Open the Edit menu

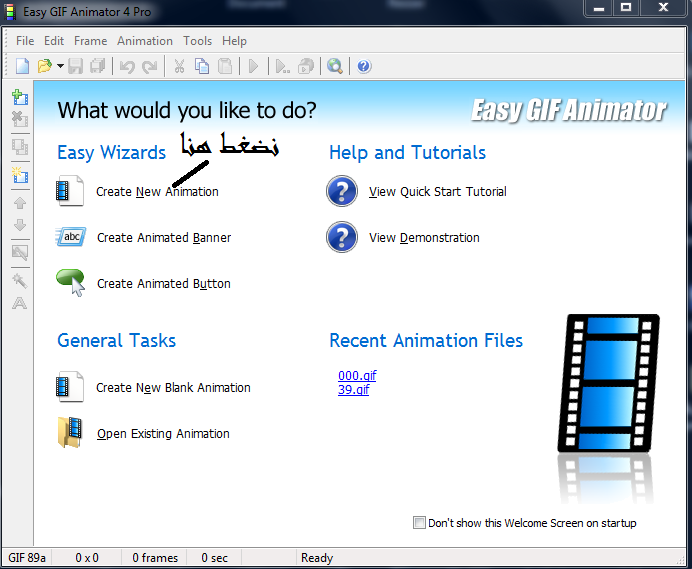(54, 41)
